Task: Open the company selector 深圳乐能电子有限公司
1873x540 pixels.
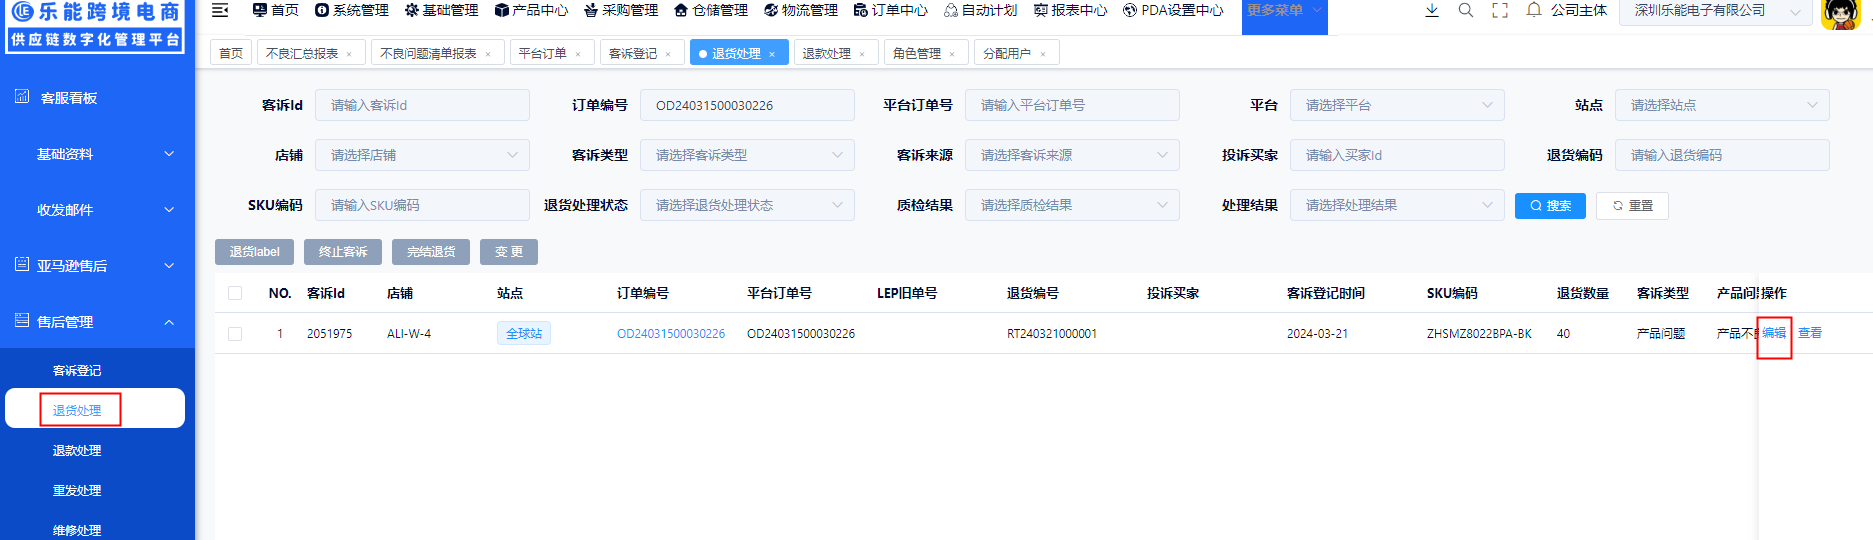Action: click(x=1714, y=11)
